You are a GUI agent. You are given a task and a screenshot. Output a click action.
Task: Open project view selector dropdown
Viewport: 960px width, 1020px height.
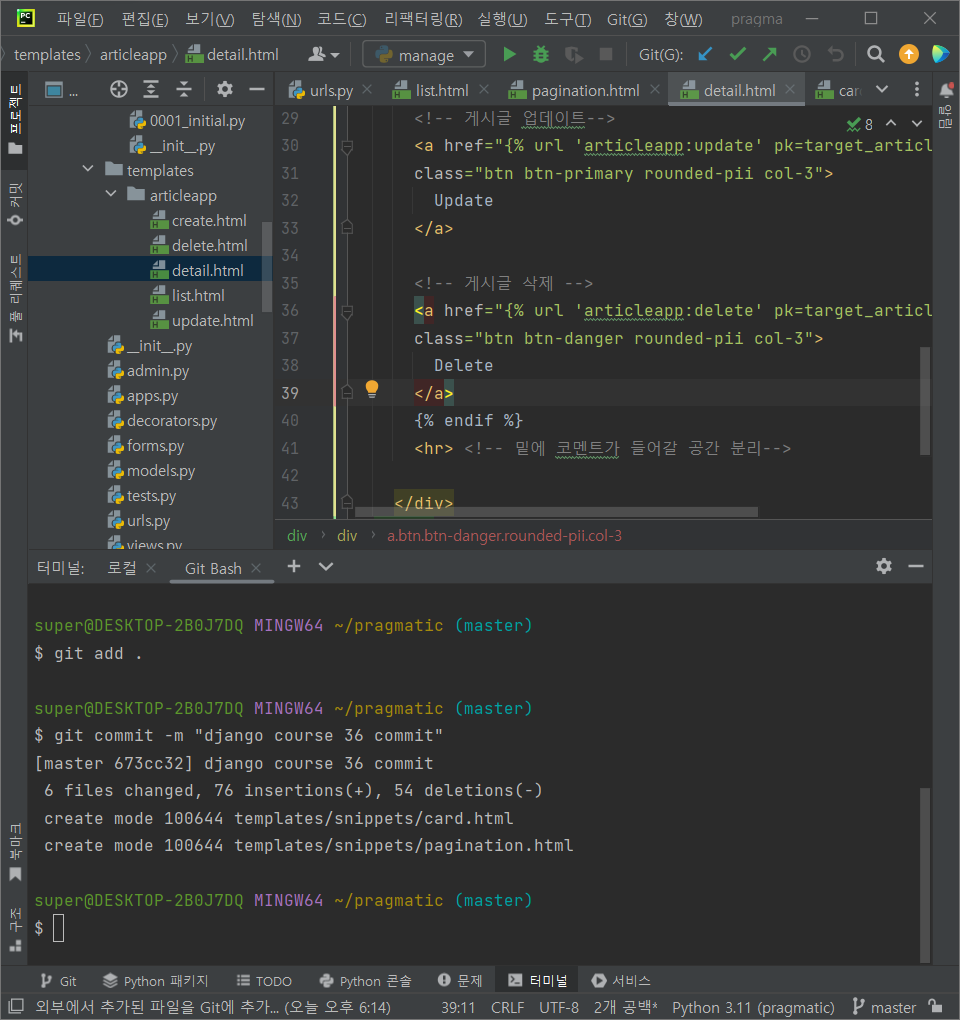coord(62,90)
